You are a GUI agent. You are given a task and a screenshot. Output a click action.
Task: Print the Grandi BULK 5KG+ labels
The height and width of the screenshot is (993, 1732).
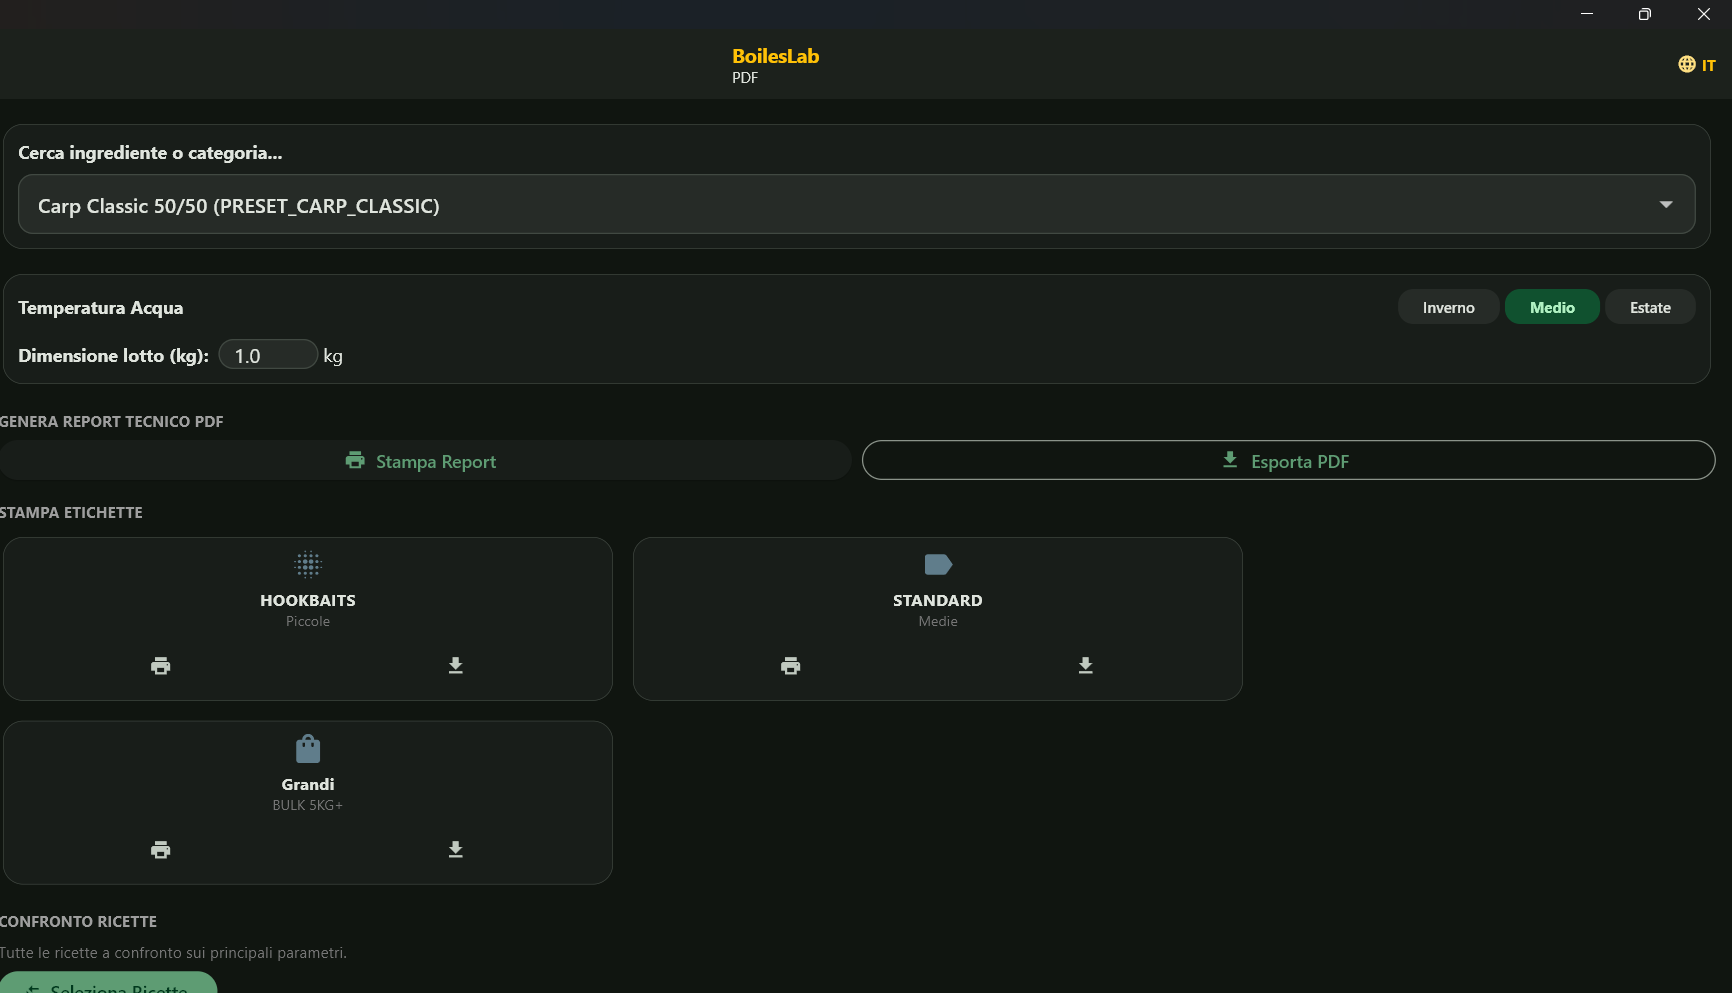(x=160, y=850)
